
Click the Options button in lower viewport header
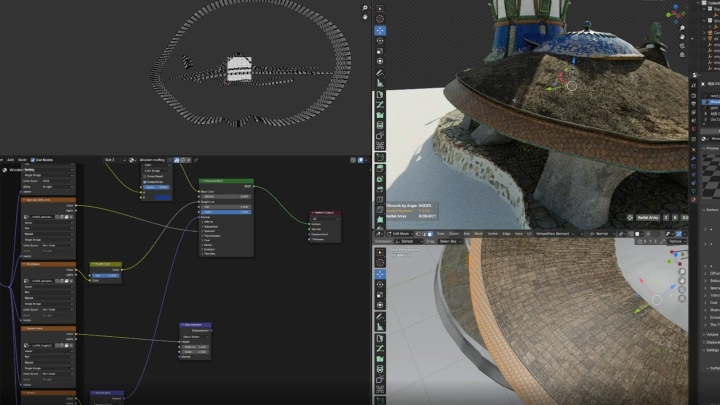677,241
